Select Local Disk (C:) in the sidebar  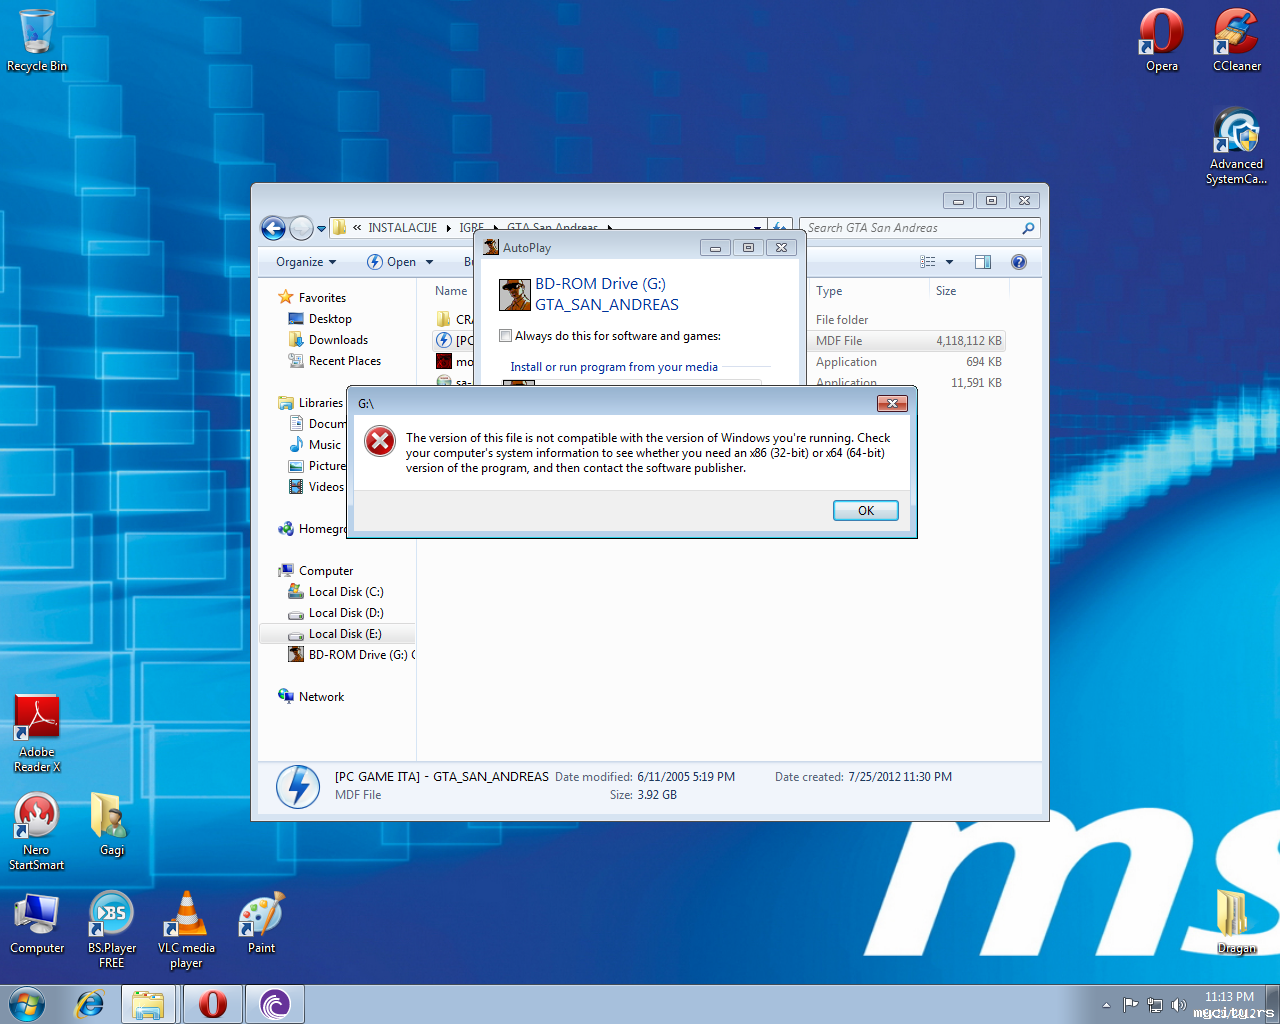pos(346,592)
